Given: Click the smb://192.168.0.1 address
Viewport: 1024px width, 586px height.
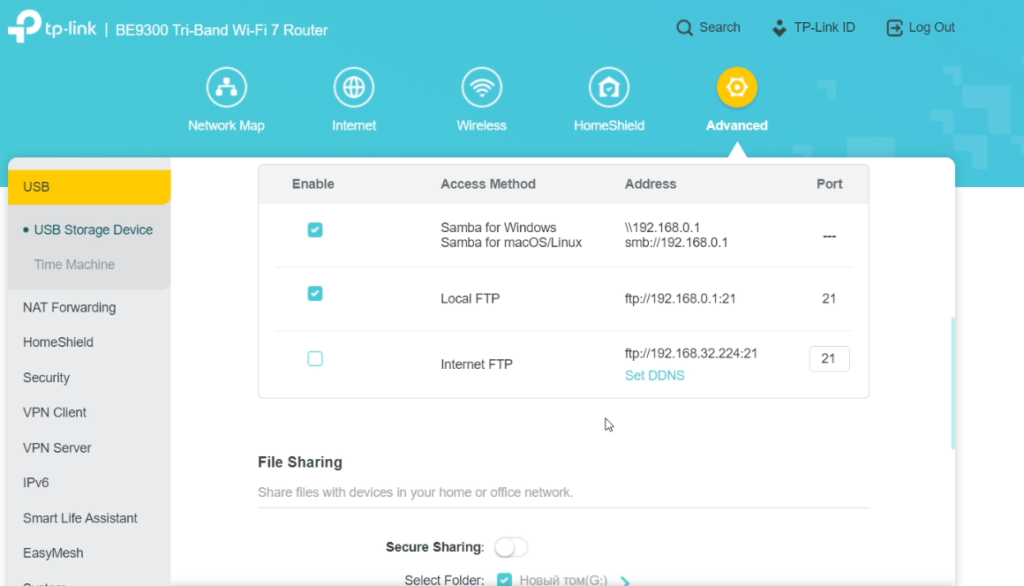Looking at the screenshot, I should (676, 242).
